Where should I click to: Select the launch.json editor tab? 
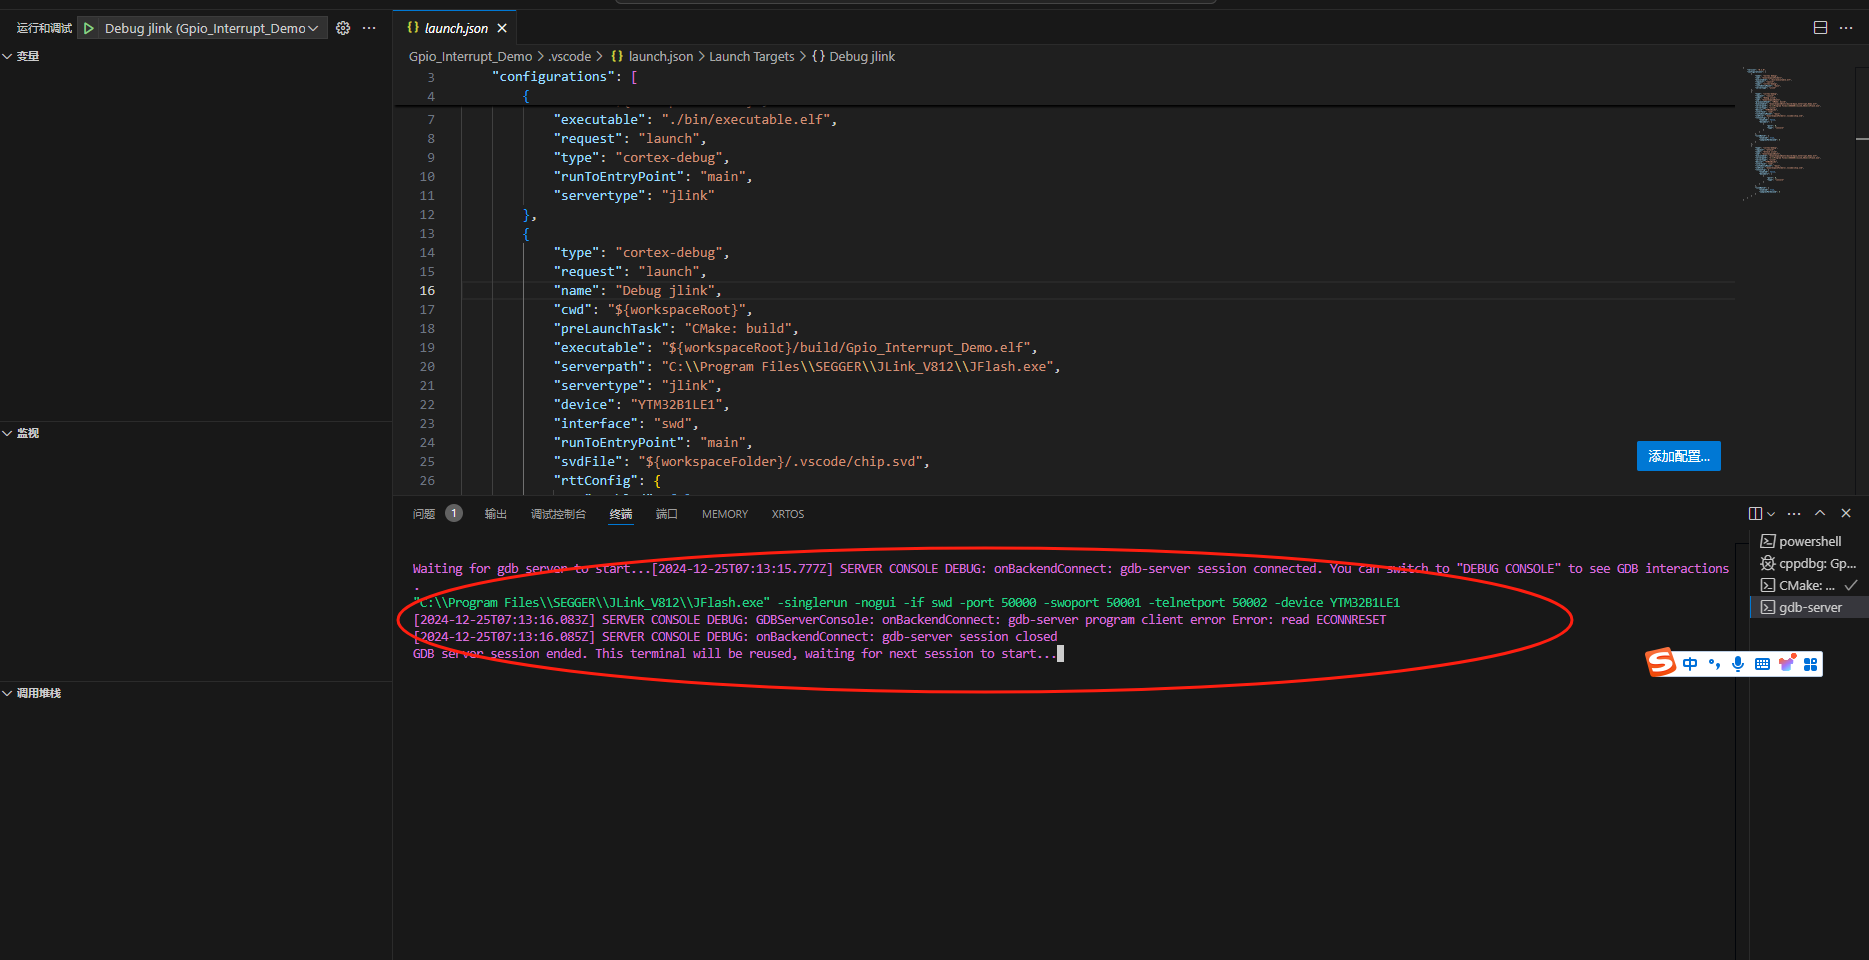456,28
